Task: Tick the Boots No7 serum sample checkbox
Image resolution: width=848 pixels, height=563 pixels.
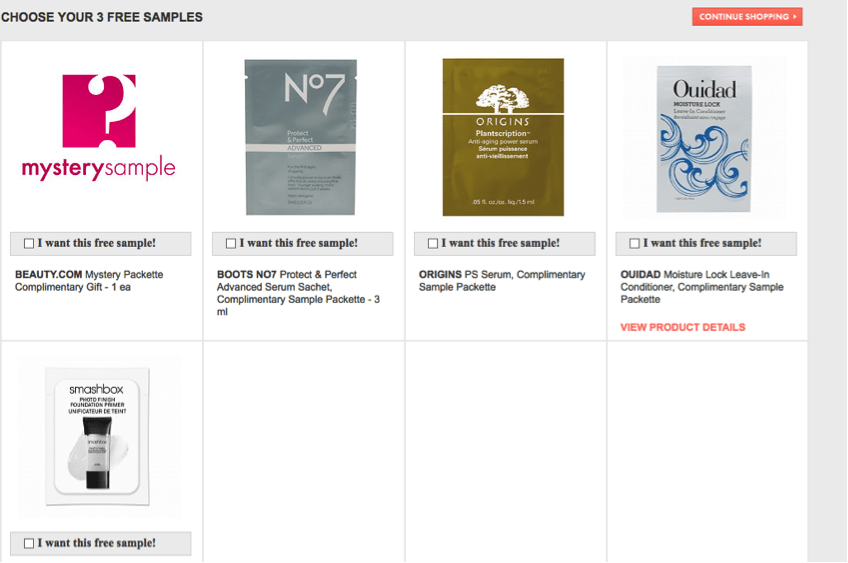Action: 231,244
